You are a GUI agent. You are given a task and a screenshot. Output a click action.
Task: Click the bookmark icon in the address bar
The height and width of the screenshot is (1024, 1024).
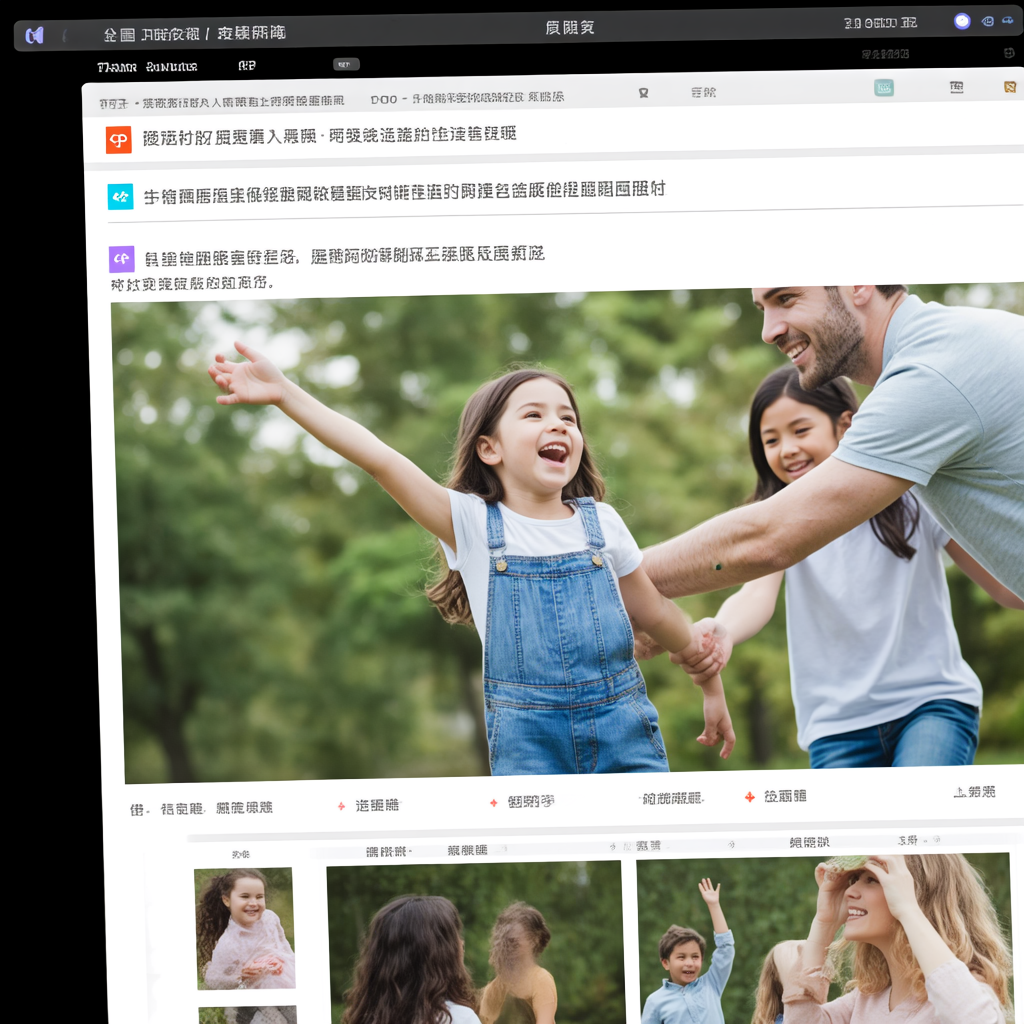(x=644, y=91)
